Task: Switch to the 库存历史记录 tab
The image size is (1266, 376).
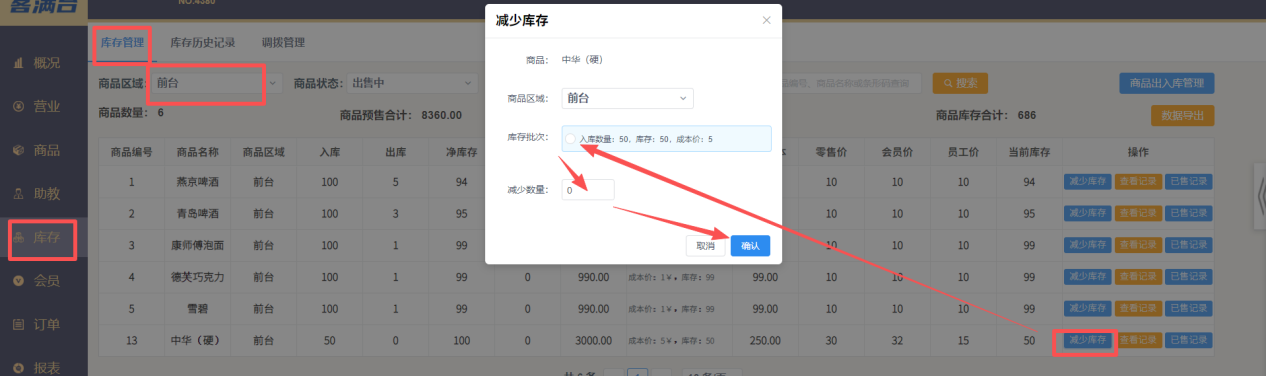Action: pos(203,43)
